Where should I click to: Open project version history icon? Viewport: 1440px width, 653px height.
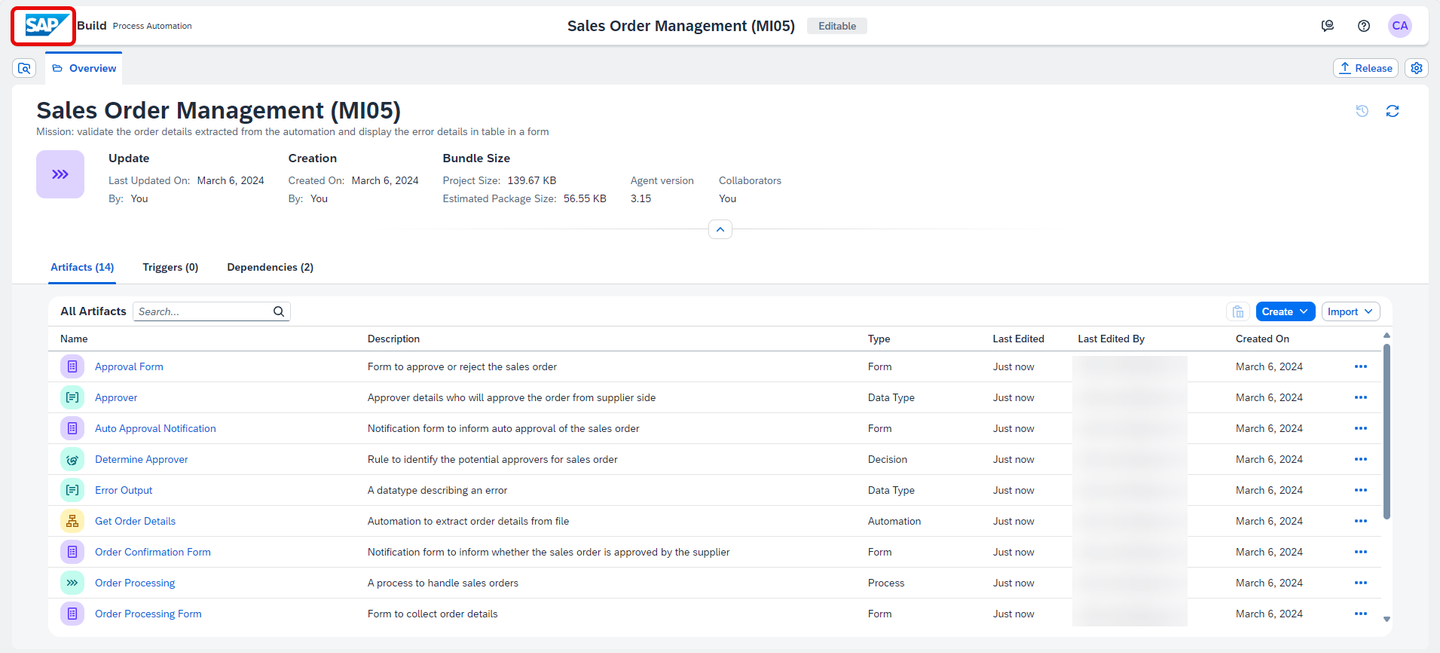point(1362,111)
